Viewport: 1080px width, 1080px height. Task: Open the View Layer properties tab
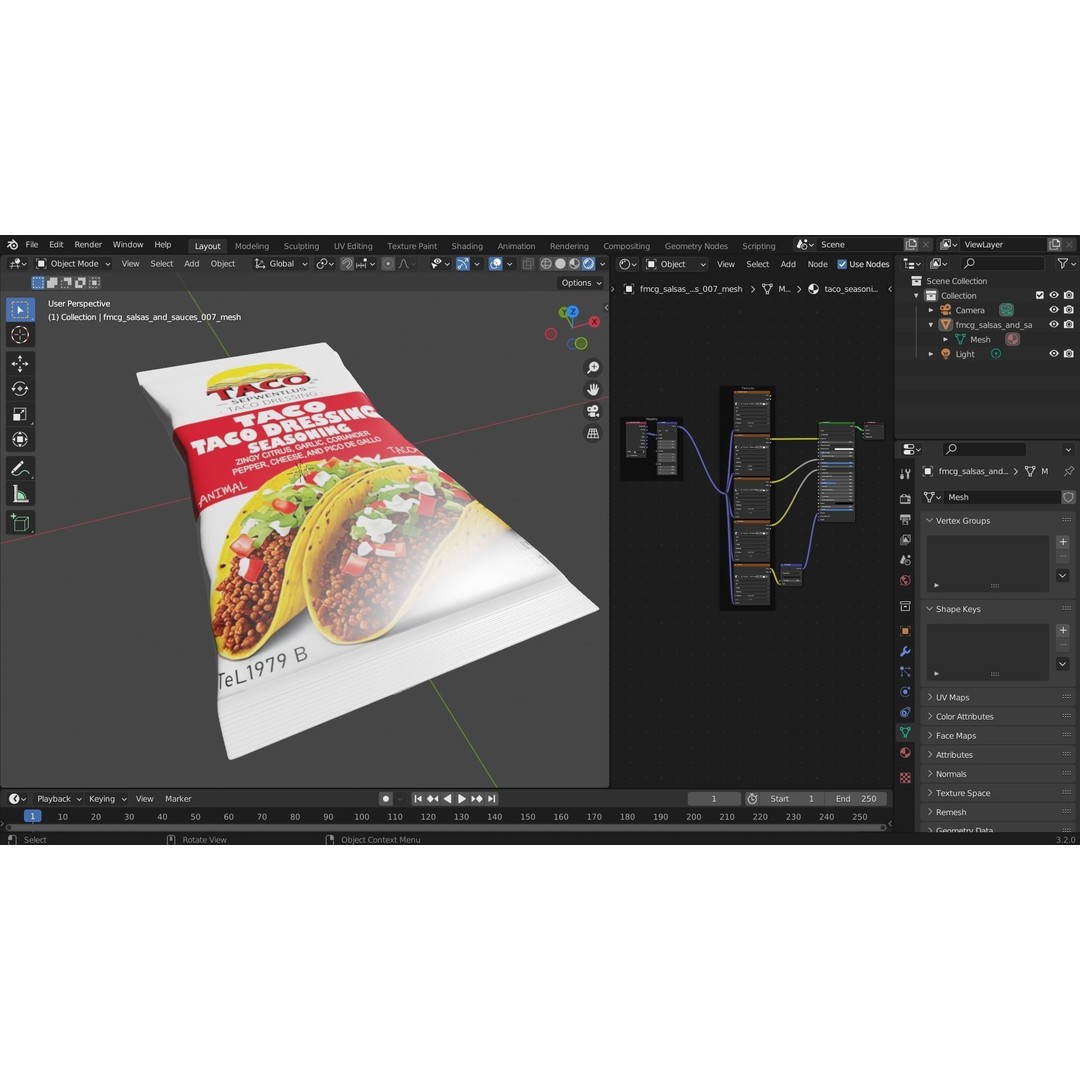pyautogui.click(x=905, y=539)
